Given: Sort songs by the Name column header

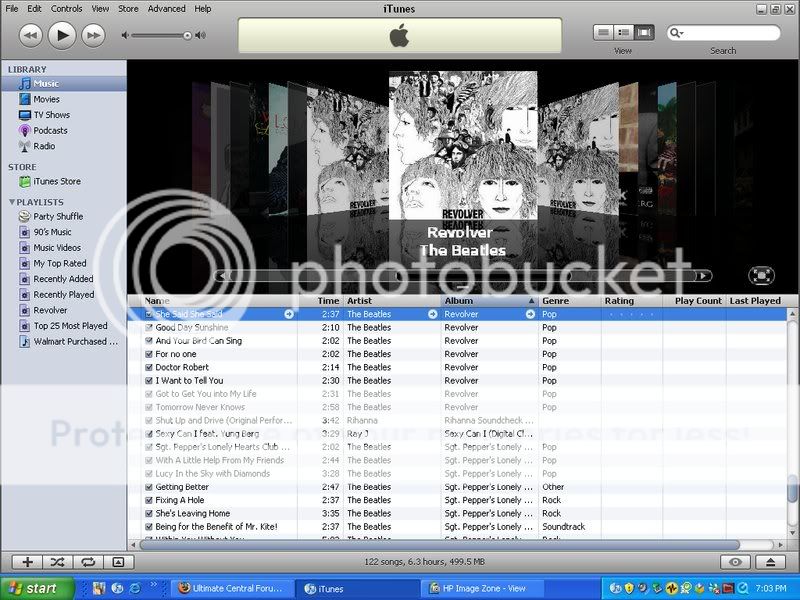Looking at the screenshot, I should (x=219, y=301).
